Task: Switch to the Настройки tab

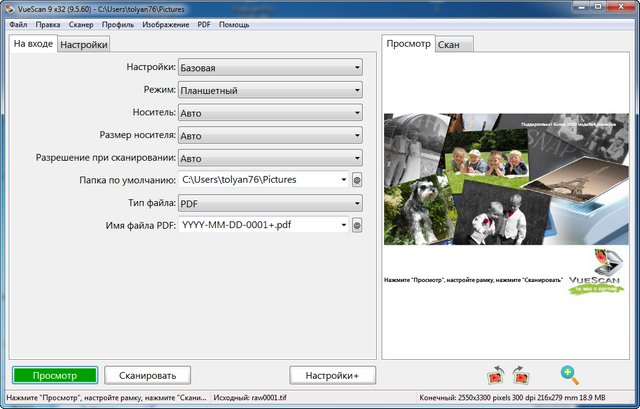Action: (x=84, y=44)
